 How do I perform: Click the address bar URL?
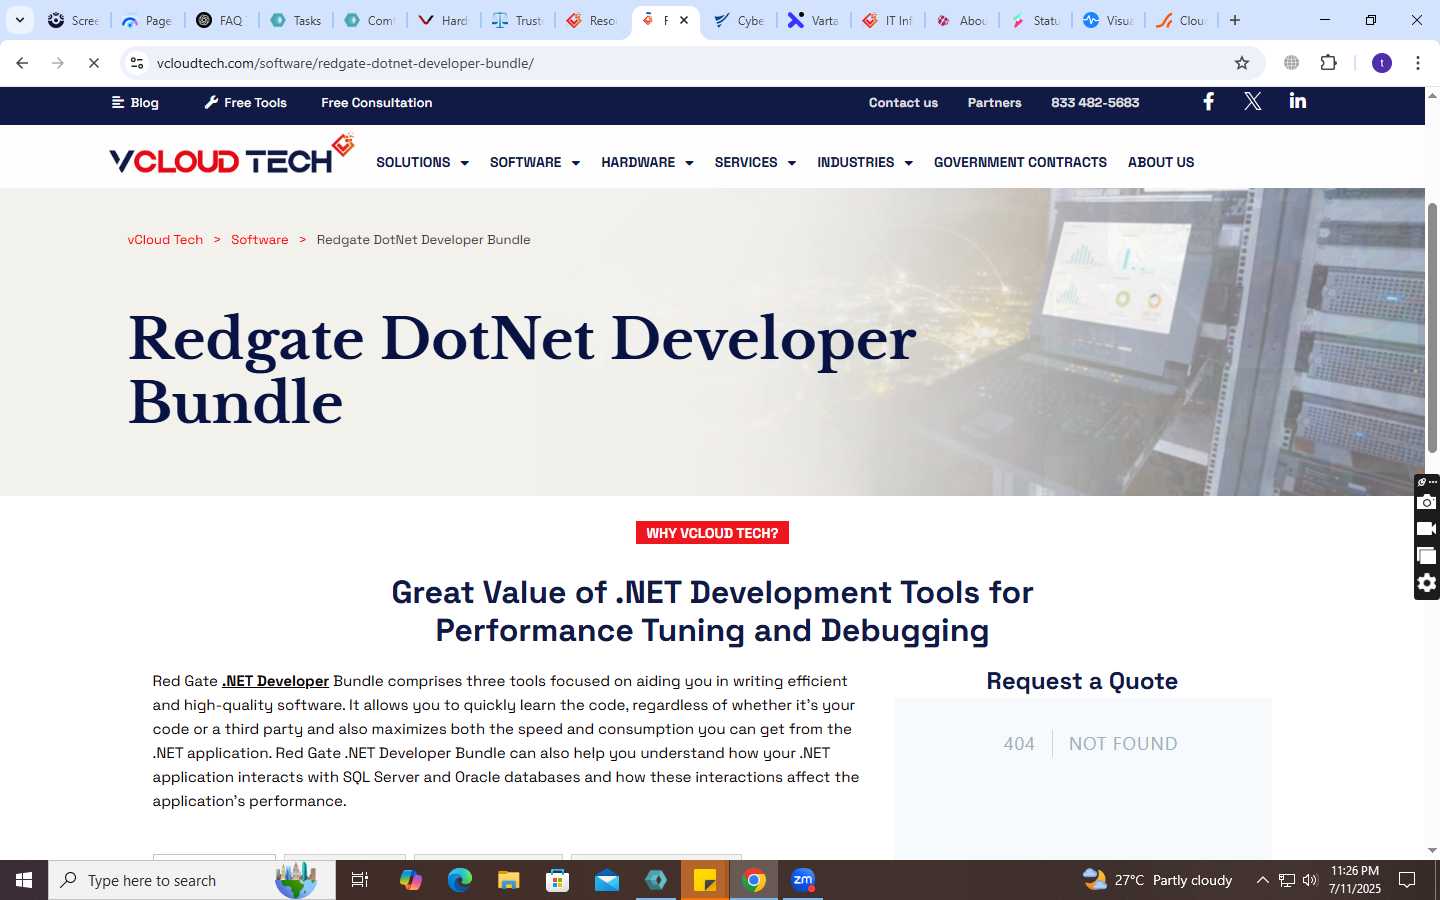tap(345, 63)
